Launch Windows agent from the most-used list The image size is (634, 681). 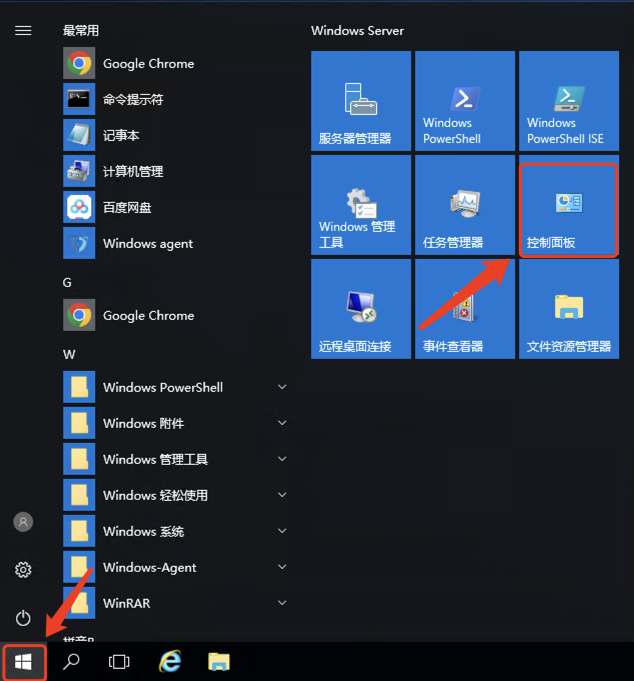176,244
